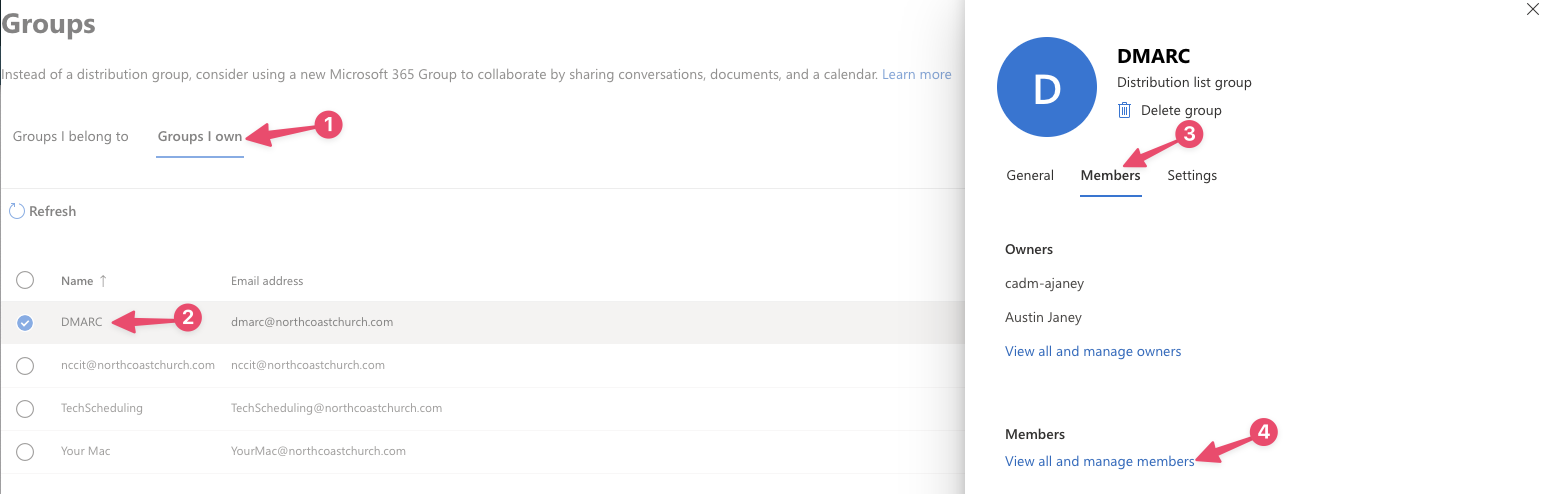Select the TechScheduling group checkbox
1542x494 pixels.
(25, 408)
